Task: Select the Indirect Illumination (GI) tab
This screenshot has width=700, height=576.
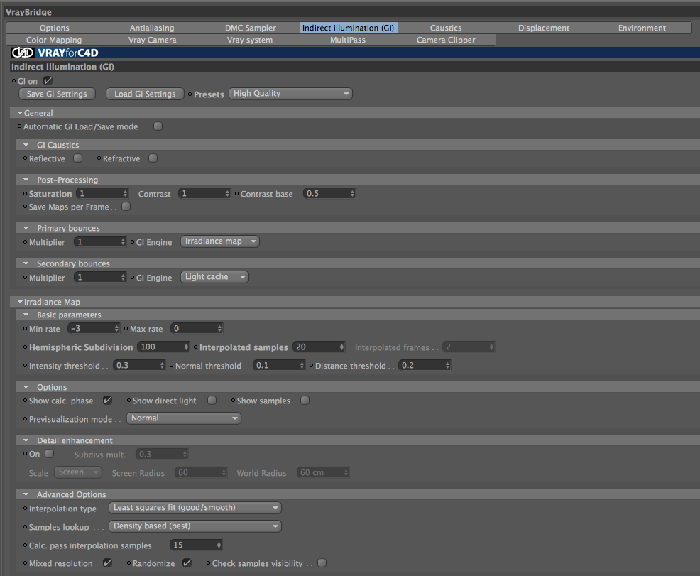Action: click(348, 28)
